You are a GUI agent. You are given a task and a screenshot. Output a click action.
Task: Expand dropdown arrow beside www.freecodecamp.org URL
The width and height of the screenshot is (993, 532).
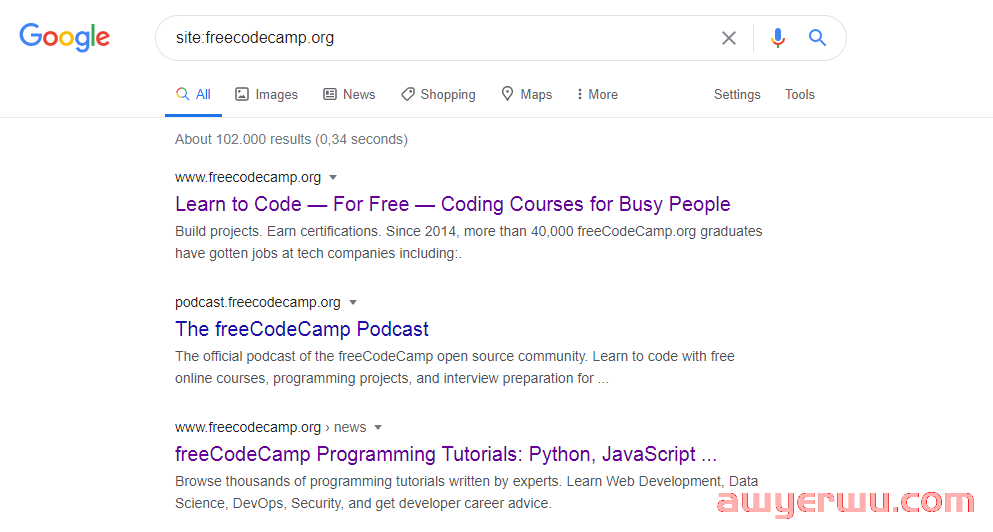[x=333, y=178]
